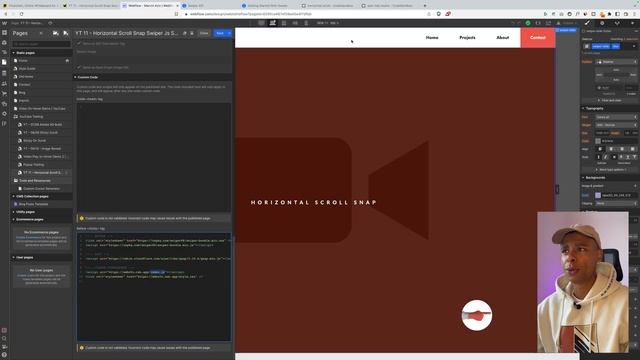The image size is (640, 360).
Task: Click the red Contact button in navbar
Action: pyautogui.click(x=538, y=38)
